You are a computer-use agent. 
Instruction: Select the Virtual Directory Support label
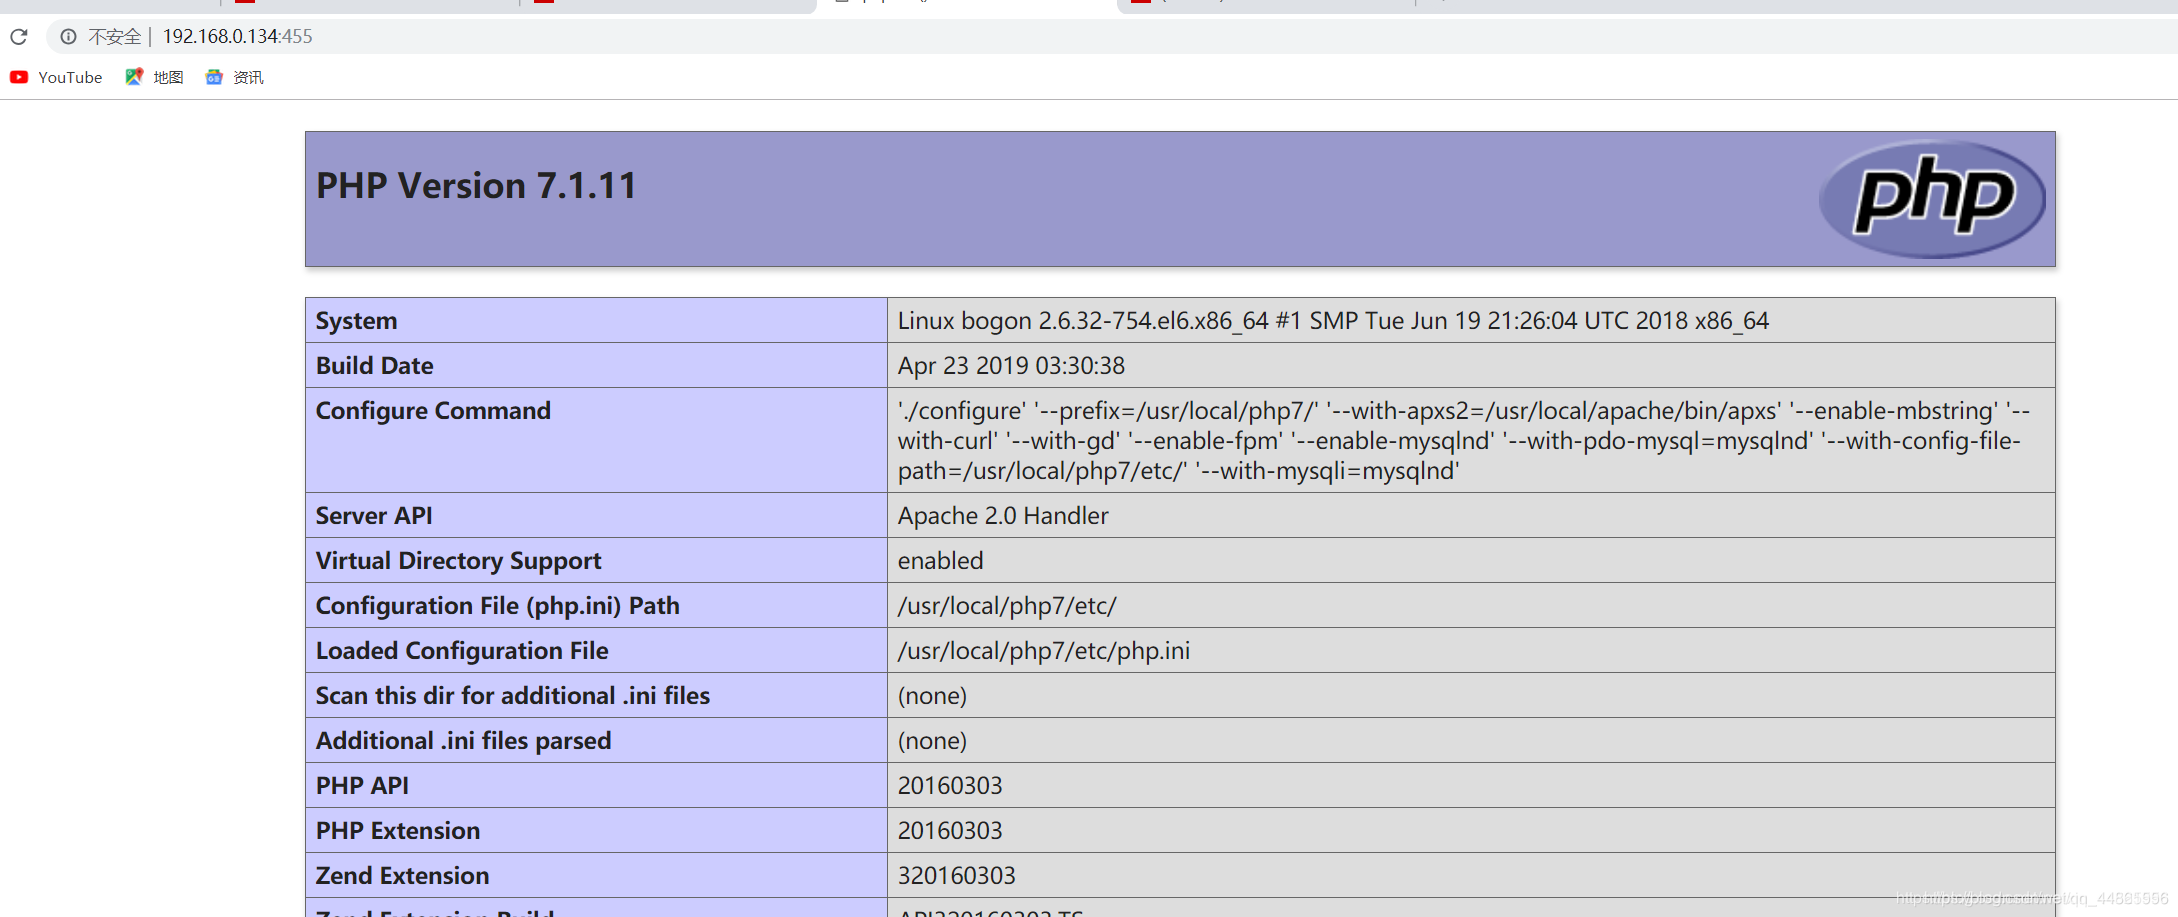[458, 561]
